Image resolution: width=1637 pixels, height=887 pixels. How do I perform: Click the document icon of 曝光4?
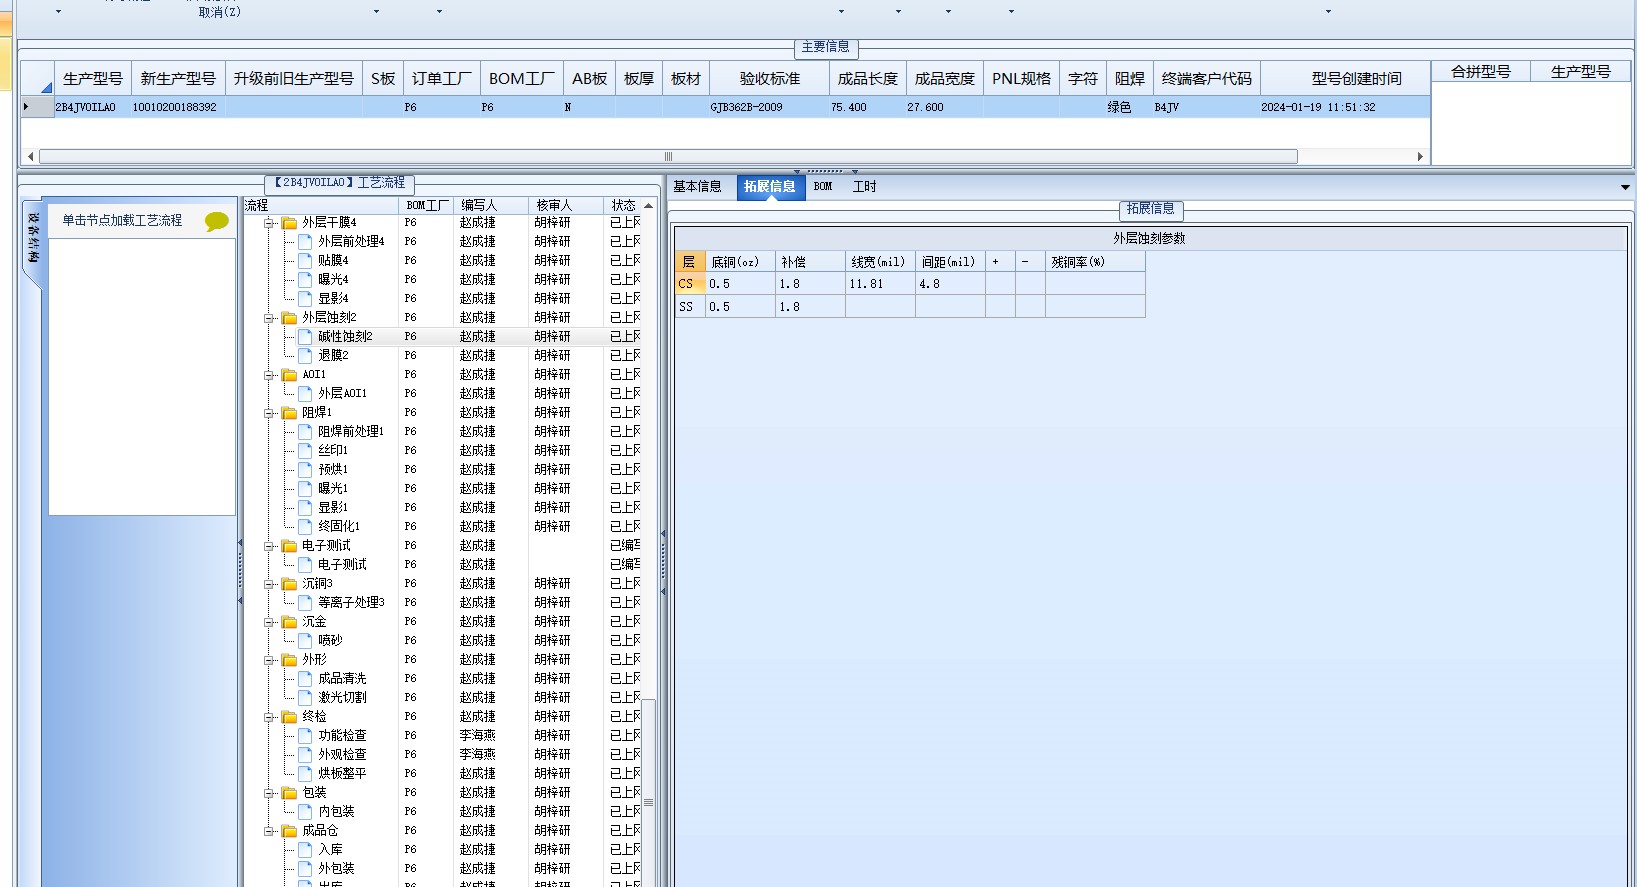(x=306, y=280)
